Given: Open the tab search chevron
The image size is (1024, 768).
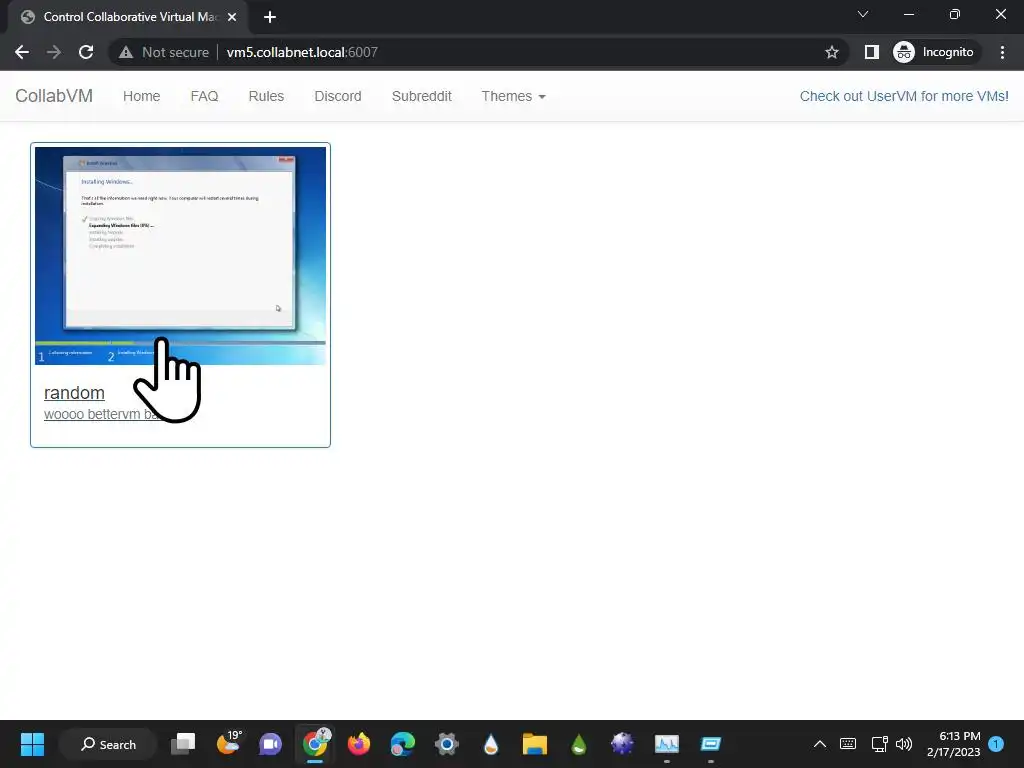Looking at the screenshot, I should [x=863, y=14].
